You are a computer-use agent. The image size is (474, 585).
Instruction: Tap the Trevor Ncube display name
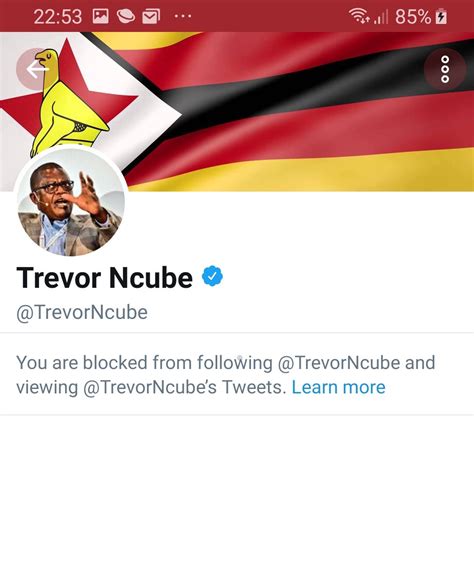click(x=105, y=278)
